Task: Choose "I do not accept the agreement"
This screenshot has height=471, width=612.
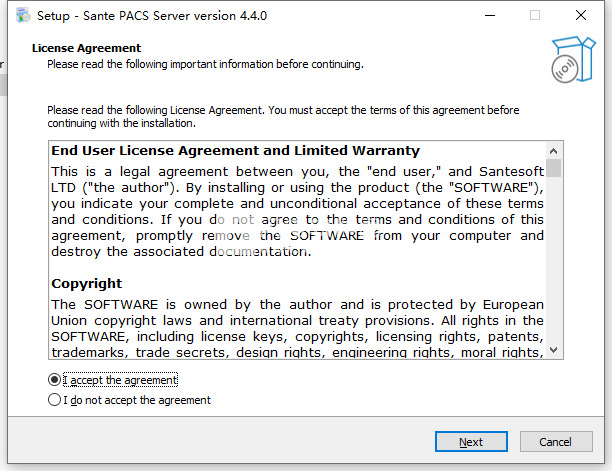Action: point(54,400)
